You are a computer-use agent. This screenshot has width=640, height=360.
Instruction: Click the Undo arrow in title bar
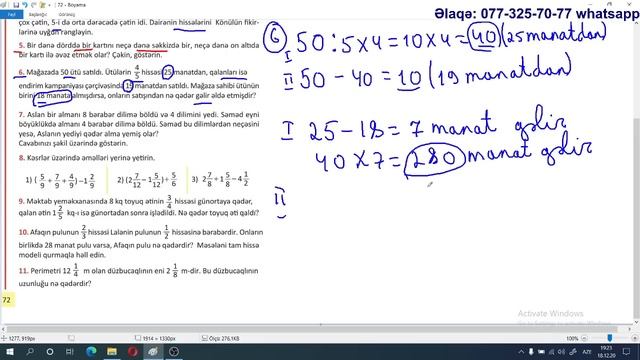(x=25, y=5)
